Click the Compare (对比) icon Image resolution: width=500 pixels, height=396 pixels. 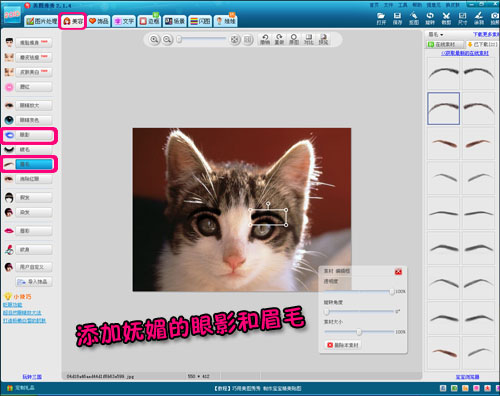coord(309,39)
